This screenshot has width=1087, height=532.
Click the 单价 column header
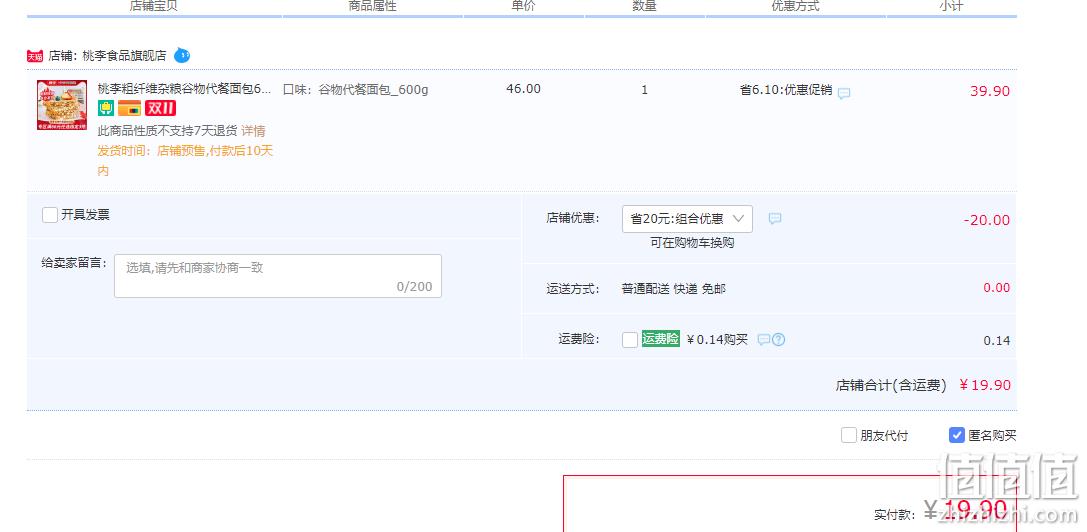(x=523, y=6)
